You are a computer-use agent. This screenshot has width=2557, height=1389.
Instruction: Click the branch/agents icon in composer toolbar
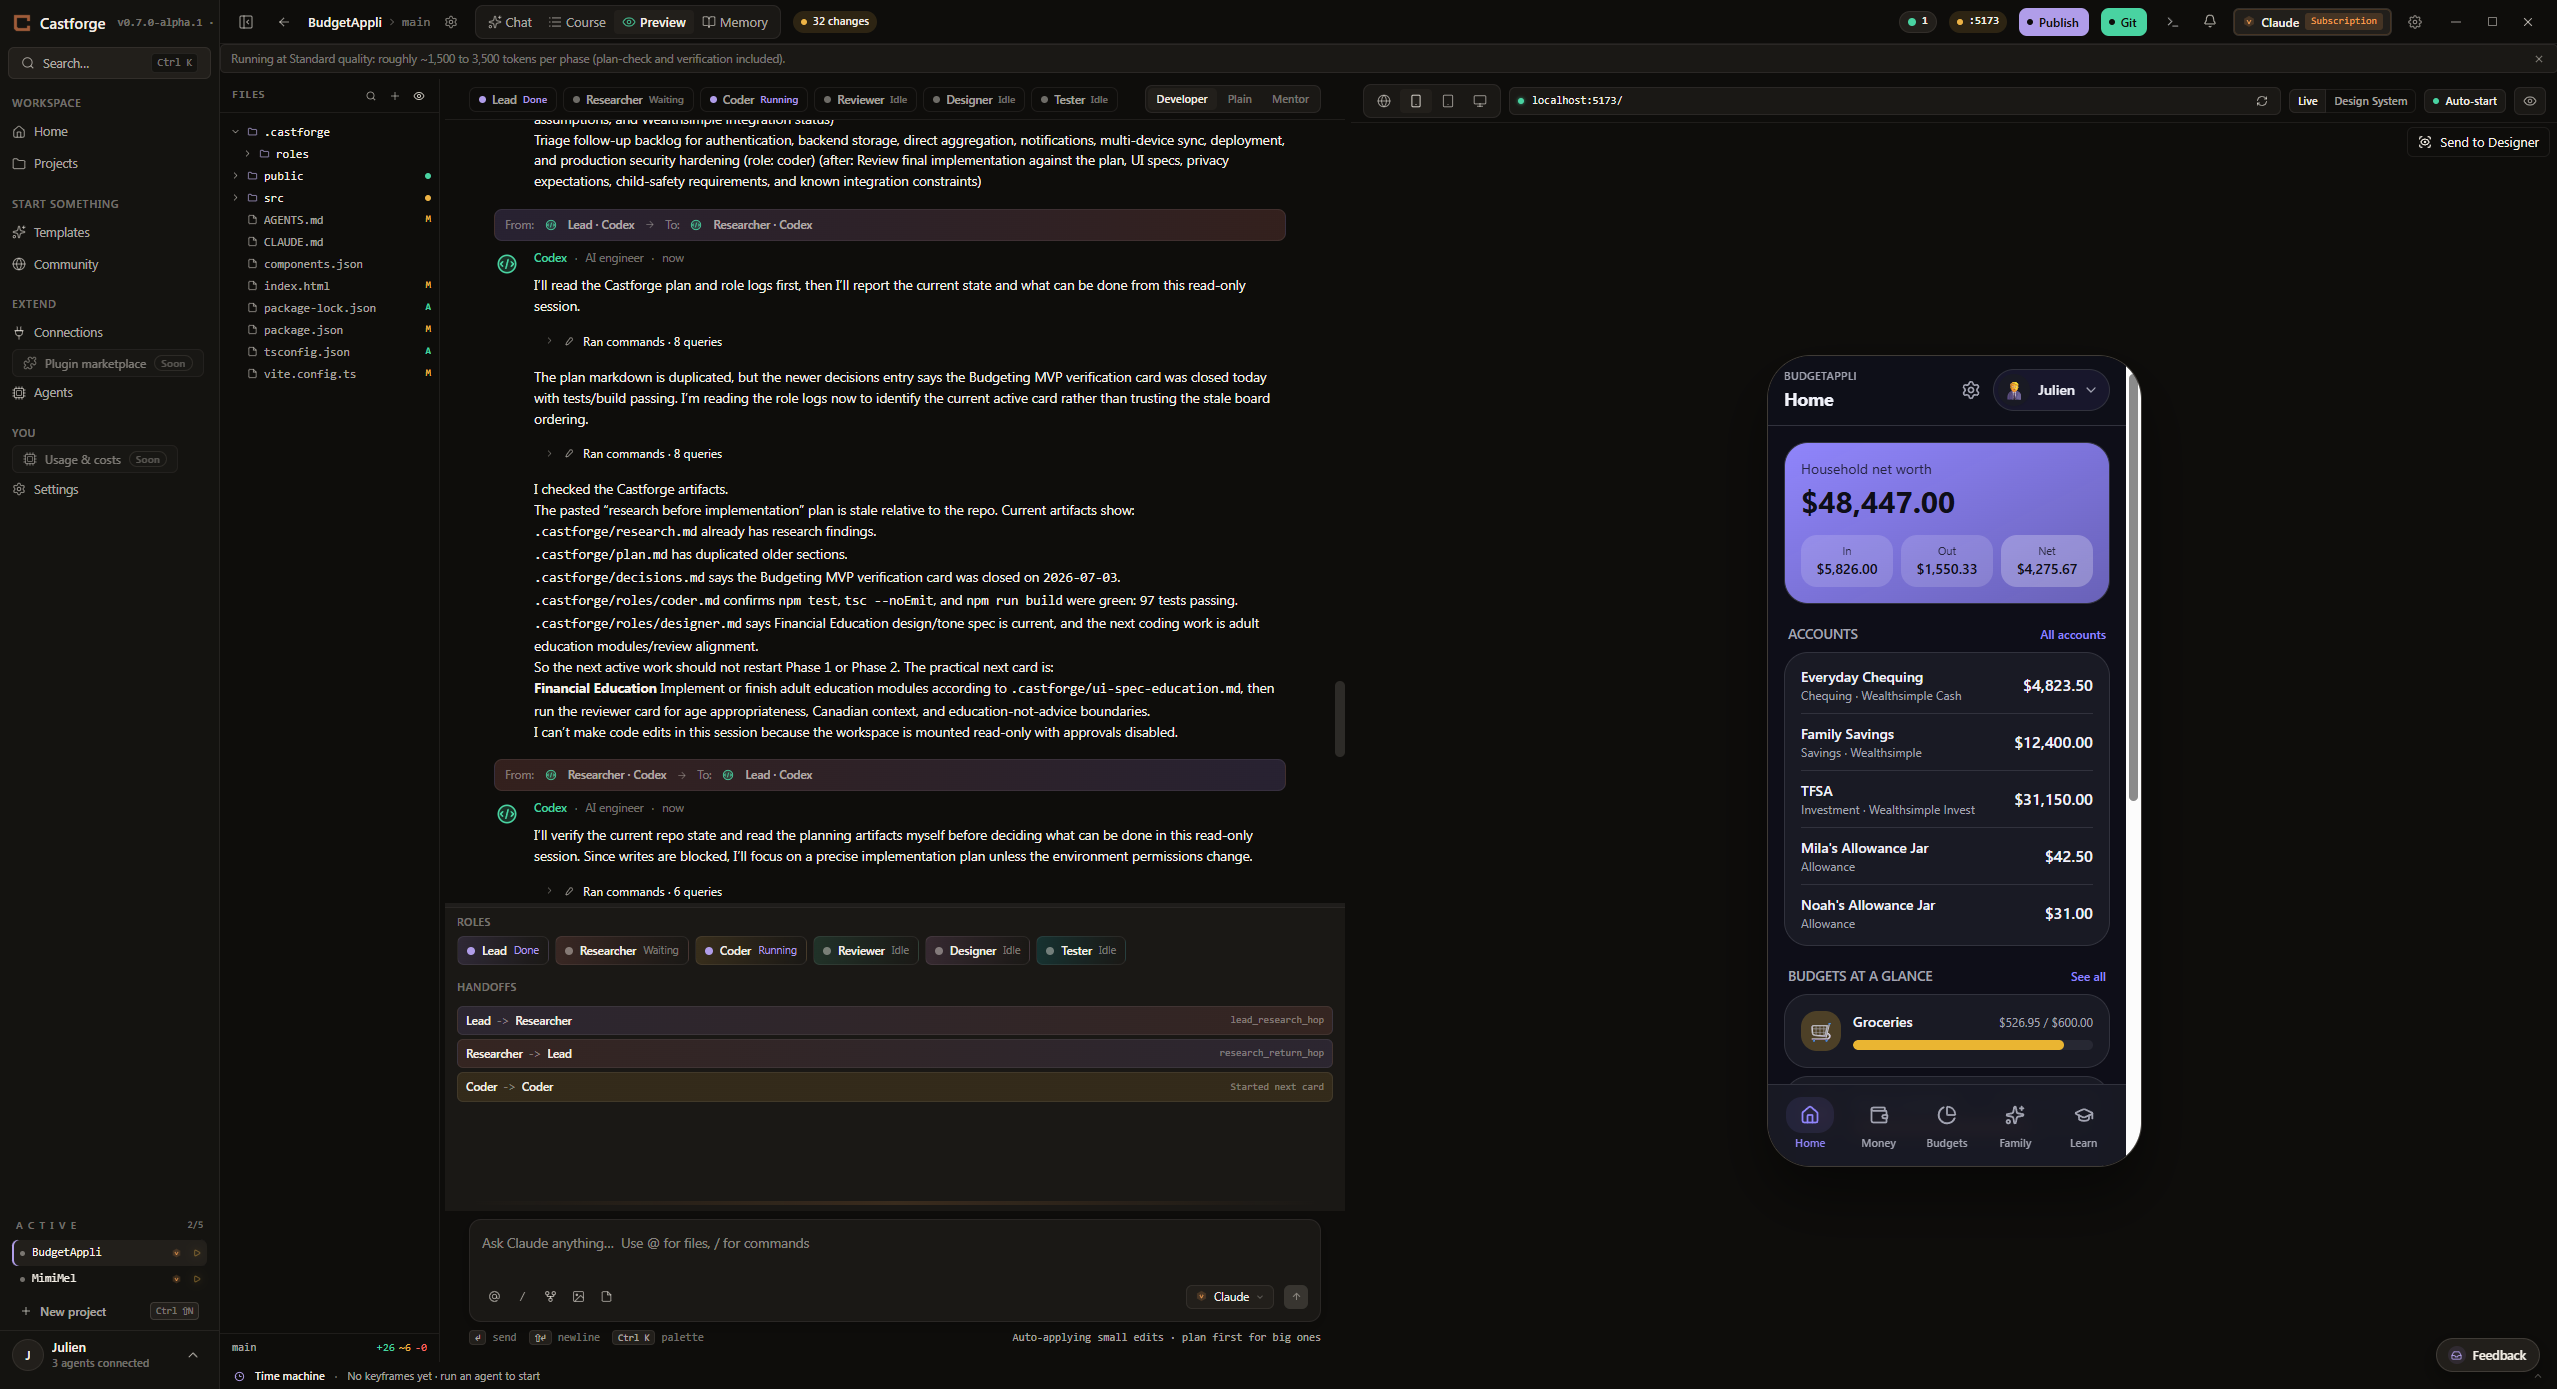[x=550, y=1297]
